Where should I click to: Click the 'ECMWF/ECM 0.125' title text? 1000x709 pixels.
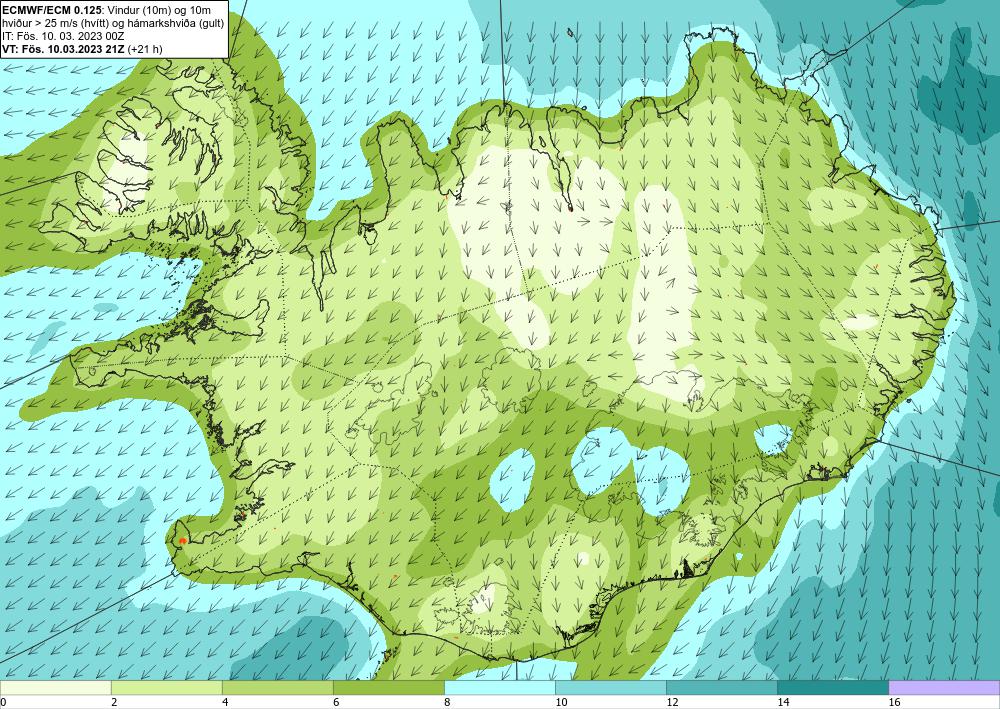pyautogui.click(x=52, y=10)
